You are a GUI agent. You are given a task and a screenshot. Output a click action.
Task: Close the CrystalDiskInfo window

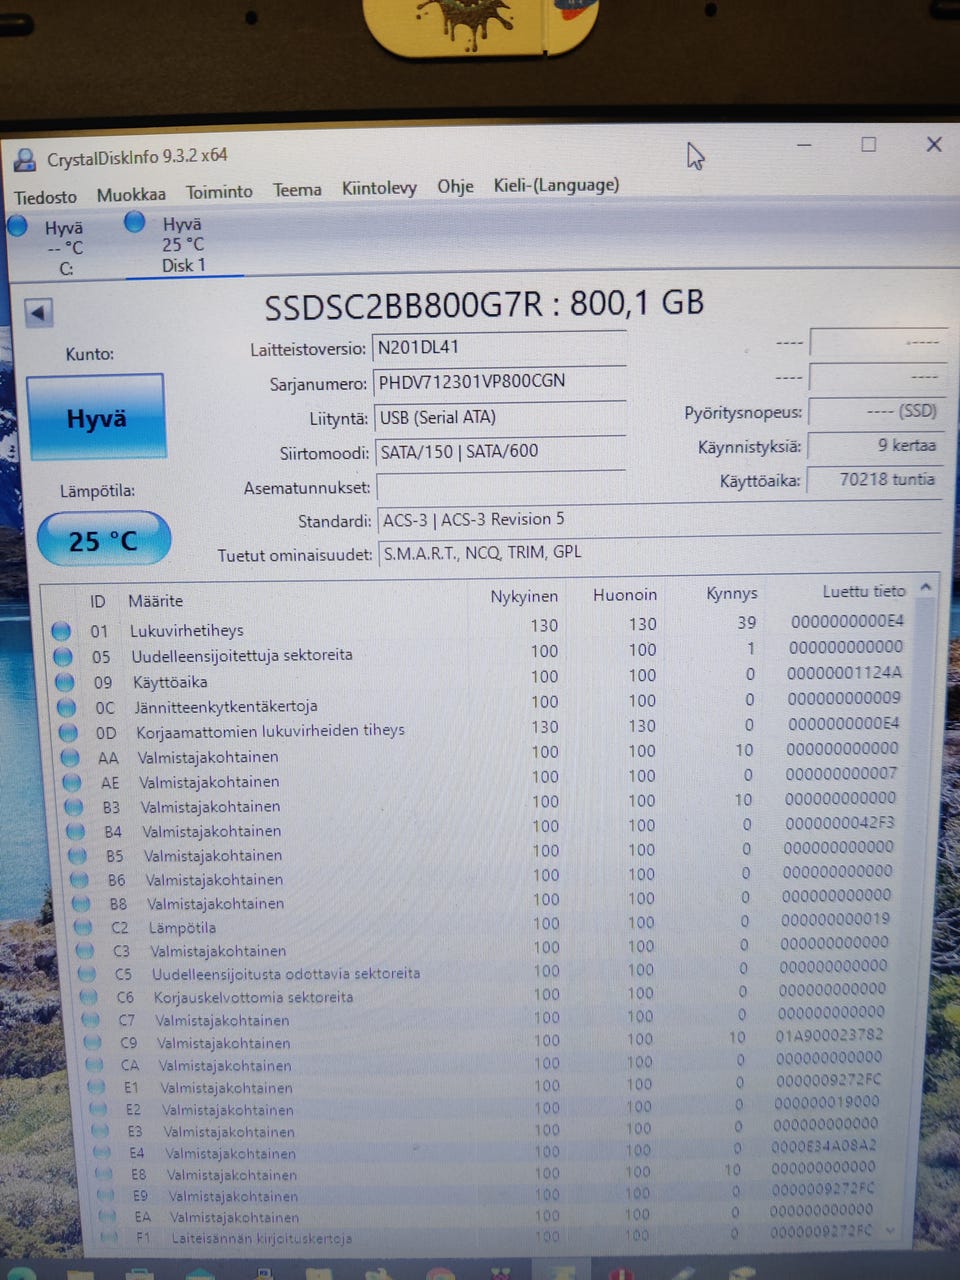[x=934, y=144]
